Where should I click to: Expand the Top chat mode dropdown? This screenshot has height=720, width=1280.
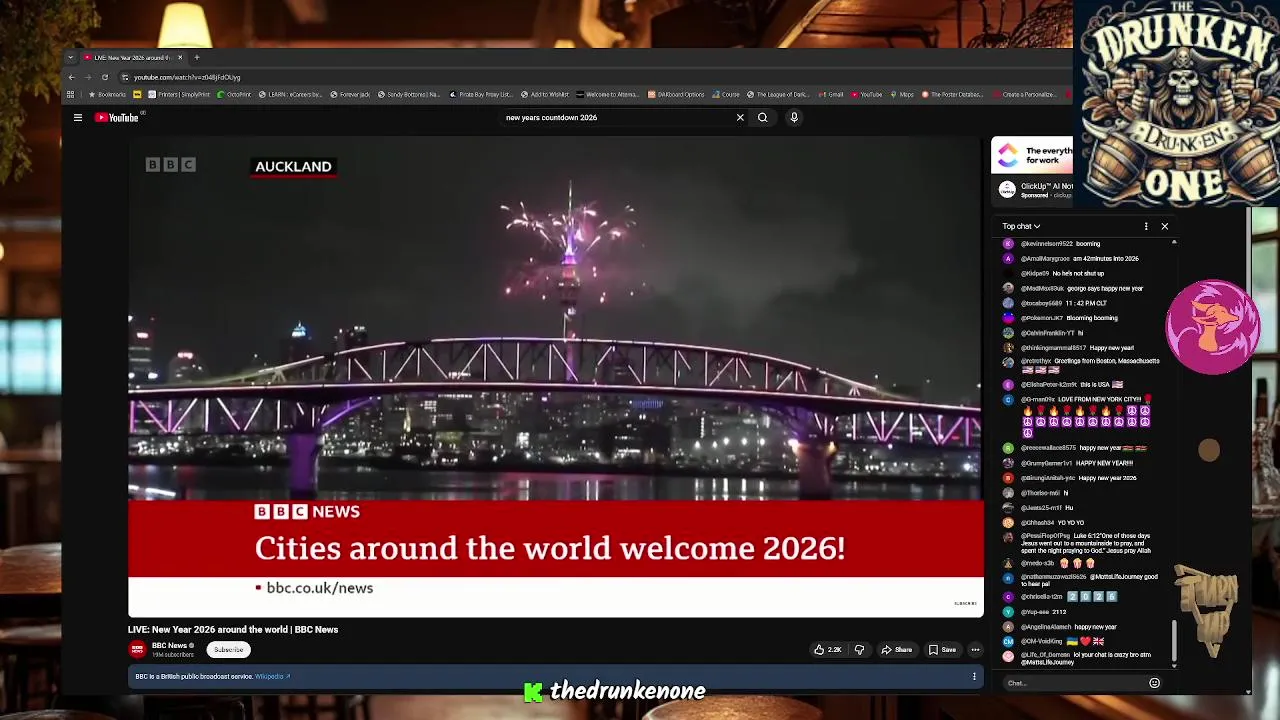click(1021, 227)
